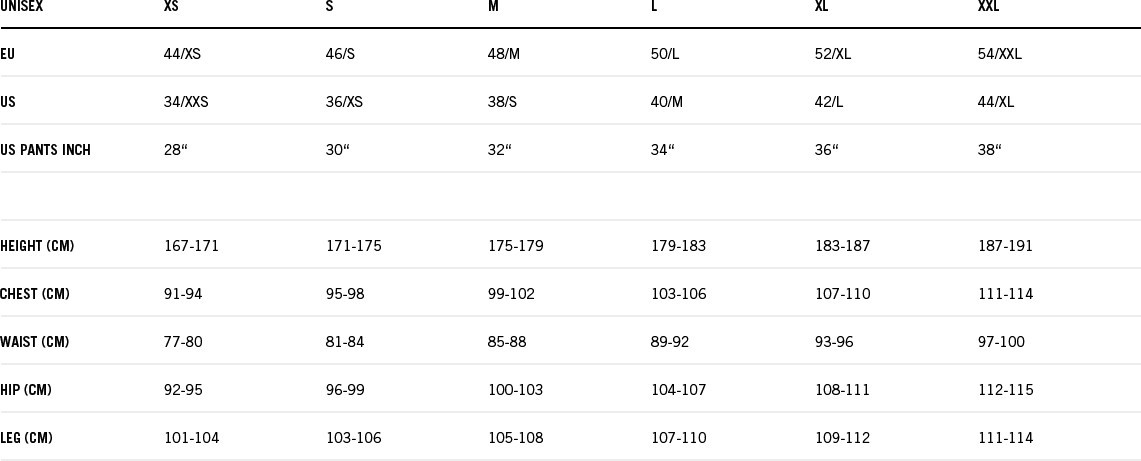This screenshot has width=1141, height=461.
Task: Click the LEG (CM) row label
Action: (26, 438)
